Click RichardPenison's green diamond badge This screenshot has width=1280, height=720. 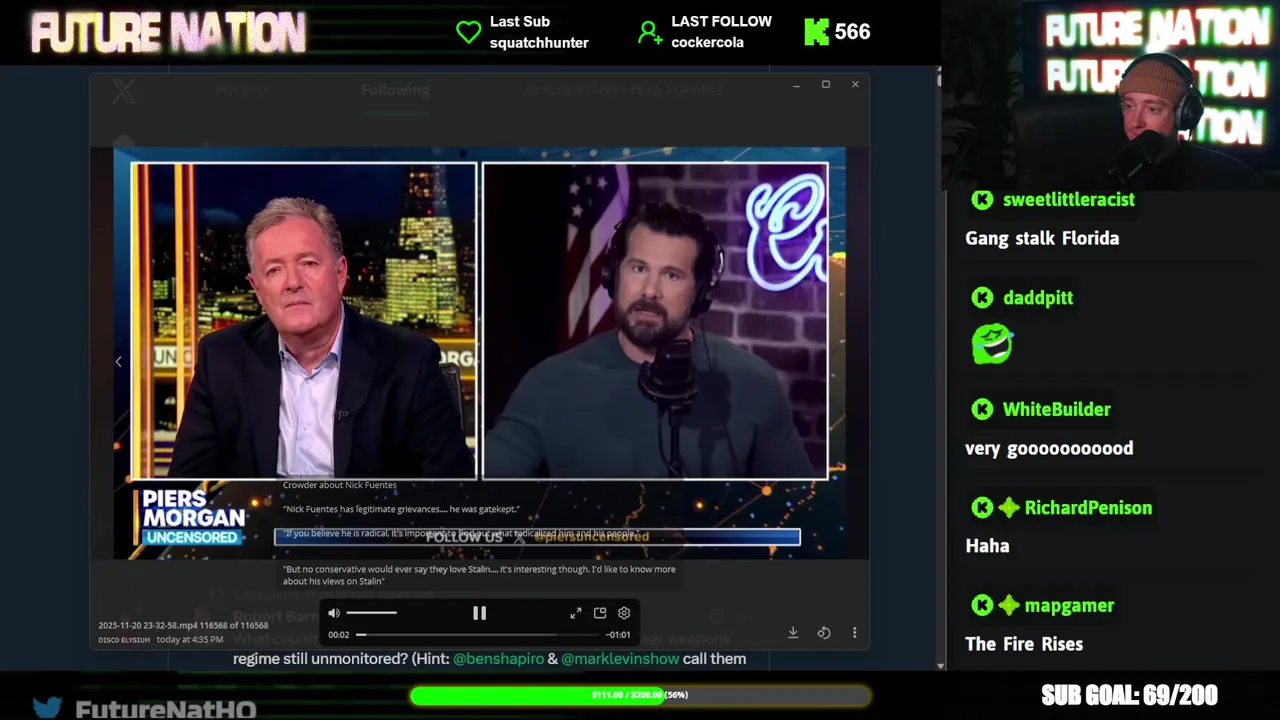click(1009, 508)
